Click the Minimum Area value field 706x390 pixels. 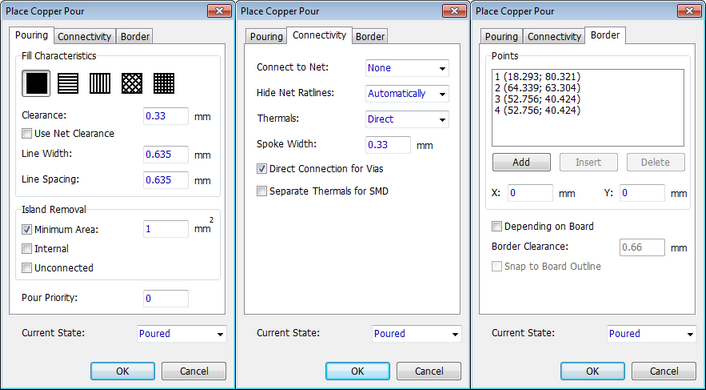(x=166, y=229)
